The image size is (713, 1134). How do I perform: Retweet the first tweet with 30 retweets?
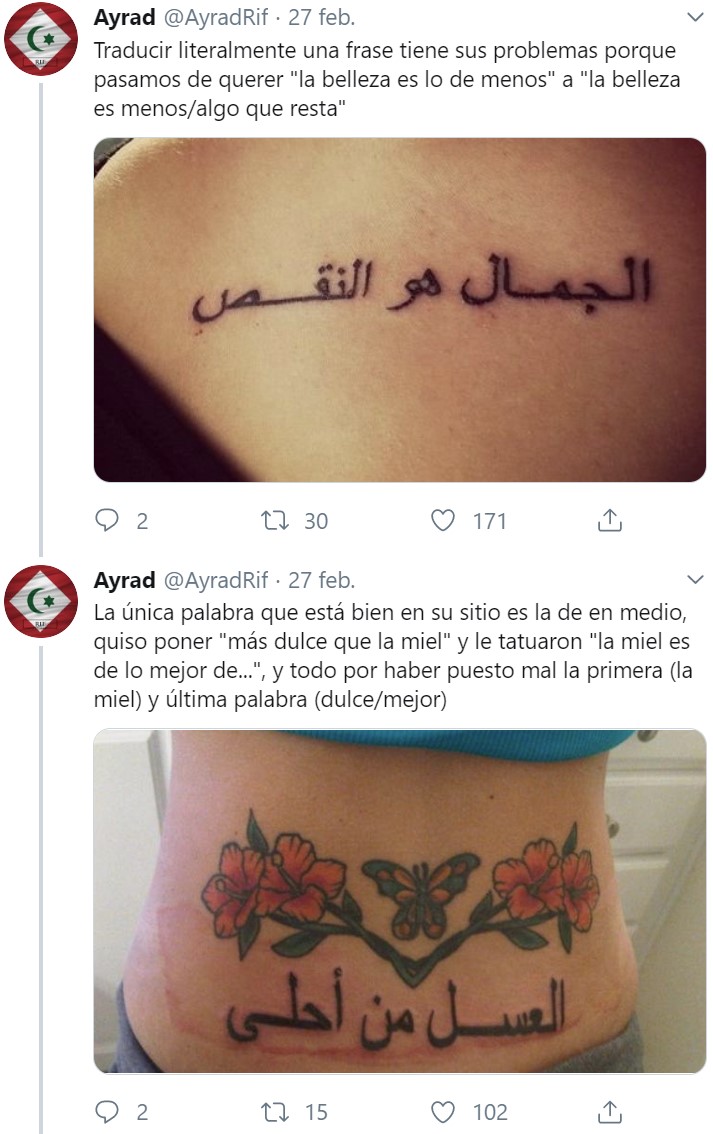tap(275, 520)
